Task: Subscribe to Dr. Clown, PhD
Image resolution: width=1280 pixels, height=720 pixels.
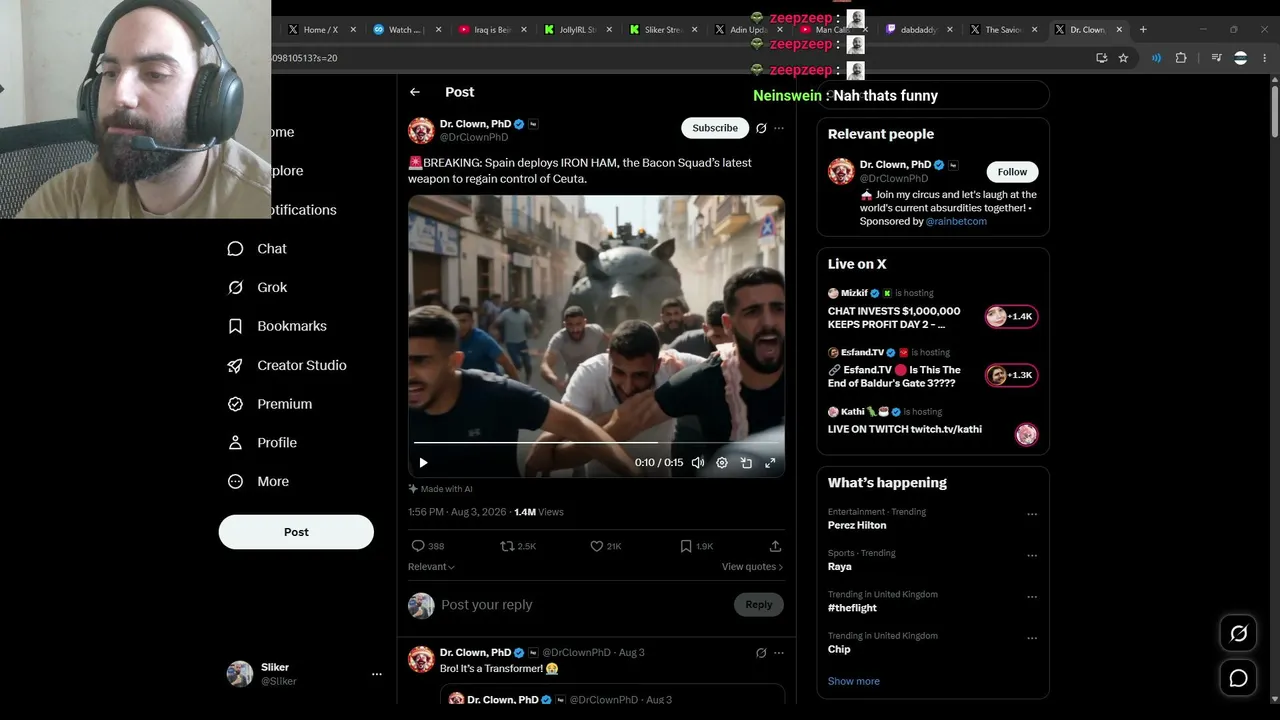Action: [x=715, y=128]
